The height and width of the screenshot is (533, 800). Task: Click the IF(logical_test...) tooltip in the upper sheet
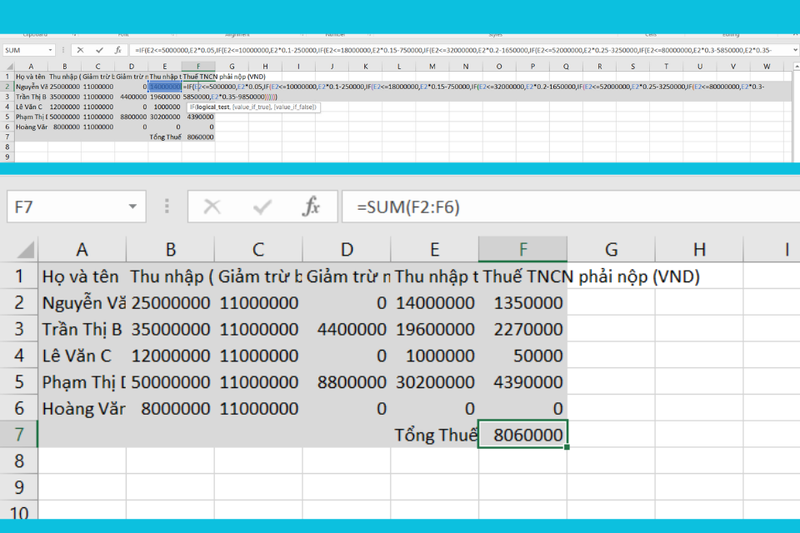[x=254, y=107]
